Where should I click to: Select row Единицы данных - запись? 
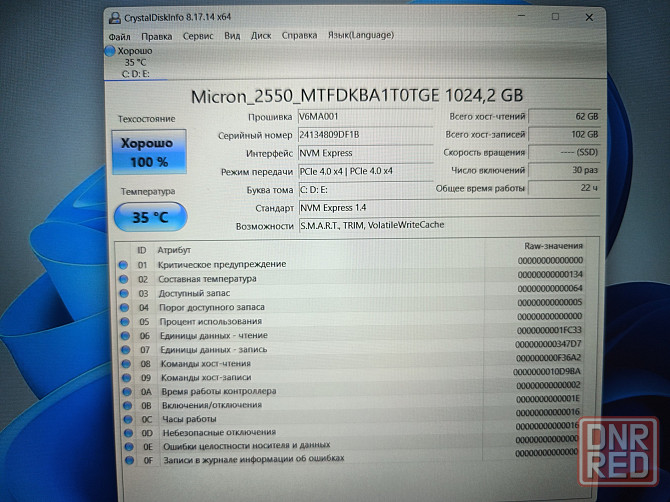(x=350, y=348)
